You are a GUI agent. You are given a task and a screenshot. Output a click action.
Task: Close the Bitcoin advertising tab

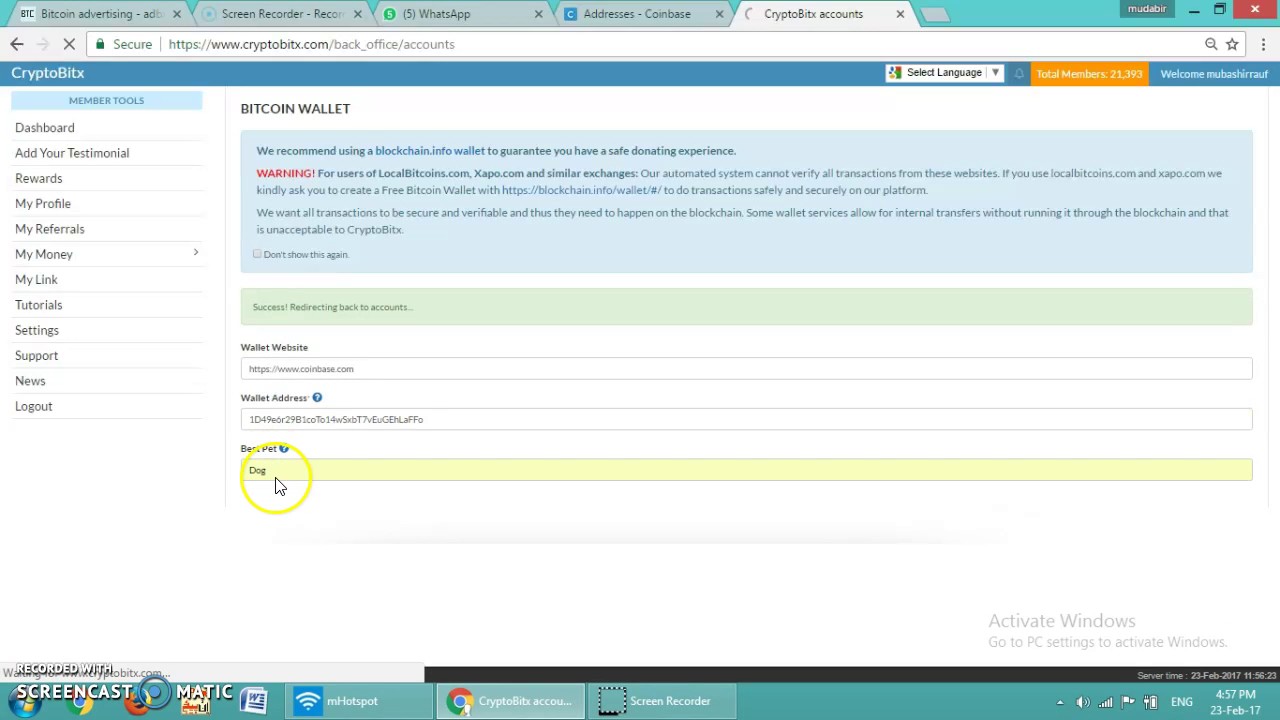177,14
